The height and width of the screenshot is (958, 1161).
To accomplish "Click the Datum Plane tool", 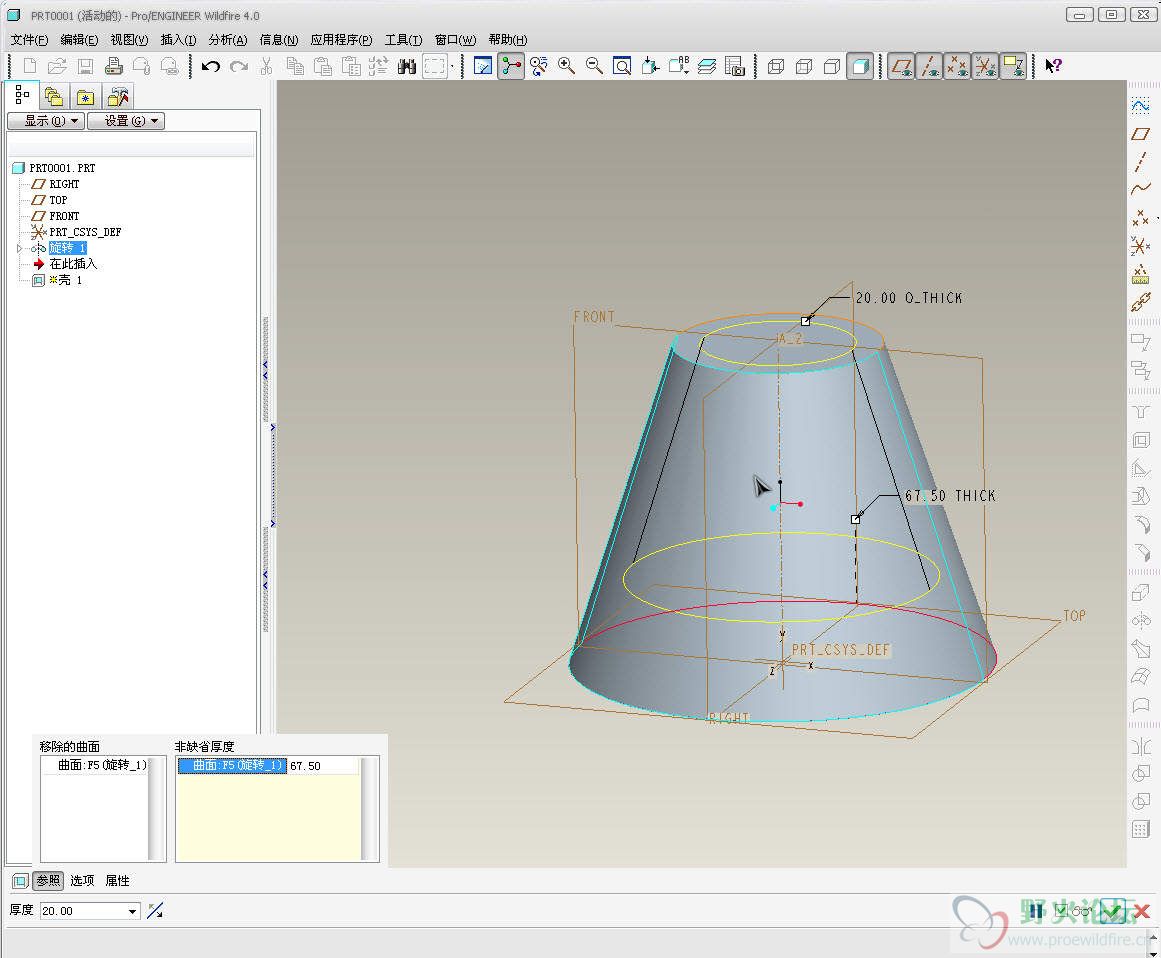I will click(x=1140, y=134).
